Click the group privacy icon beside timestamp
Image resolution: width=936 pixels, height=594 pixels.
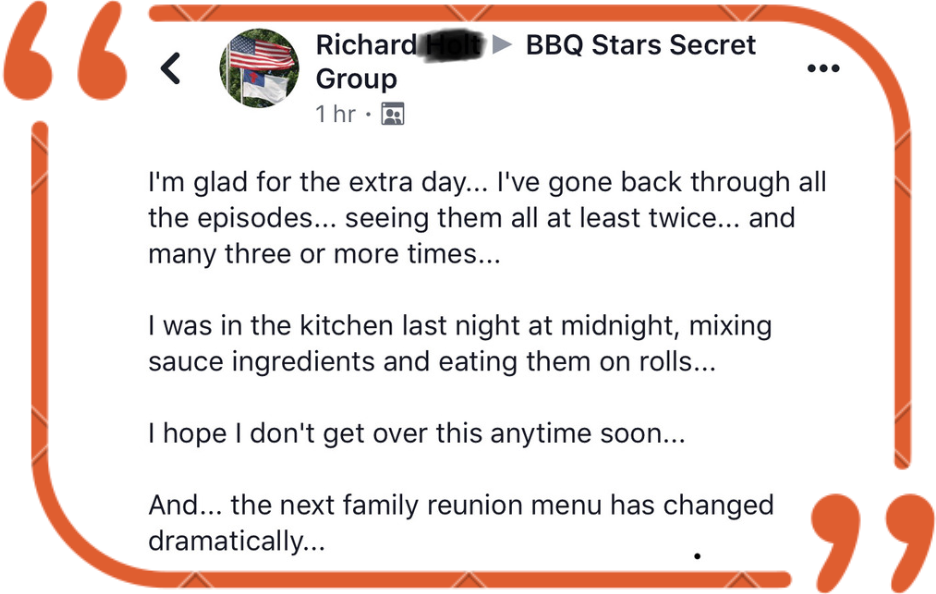point(392,115)
